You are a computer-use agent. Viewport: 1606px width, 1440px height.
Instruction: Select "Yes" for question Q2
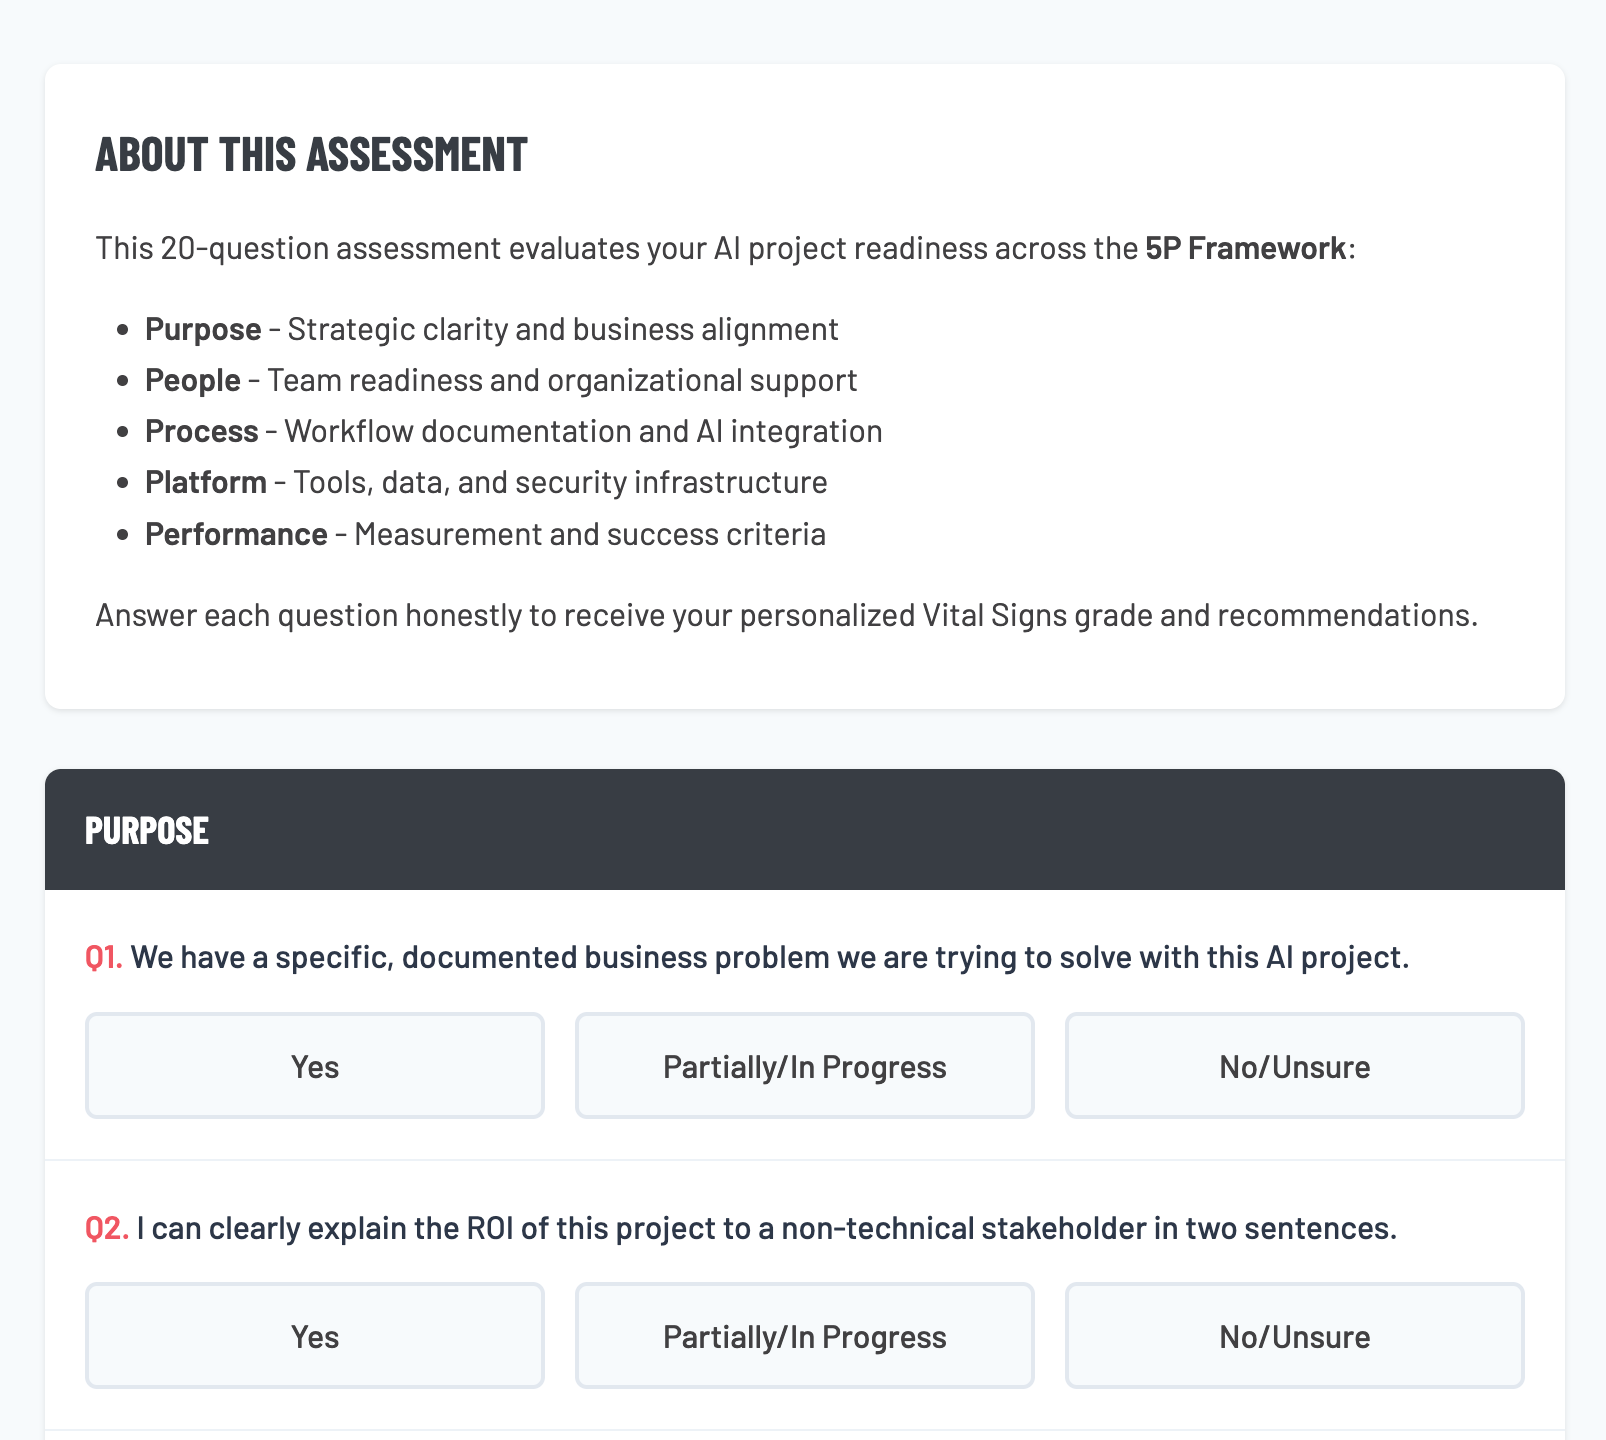tap(314, 1336)
